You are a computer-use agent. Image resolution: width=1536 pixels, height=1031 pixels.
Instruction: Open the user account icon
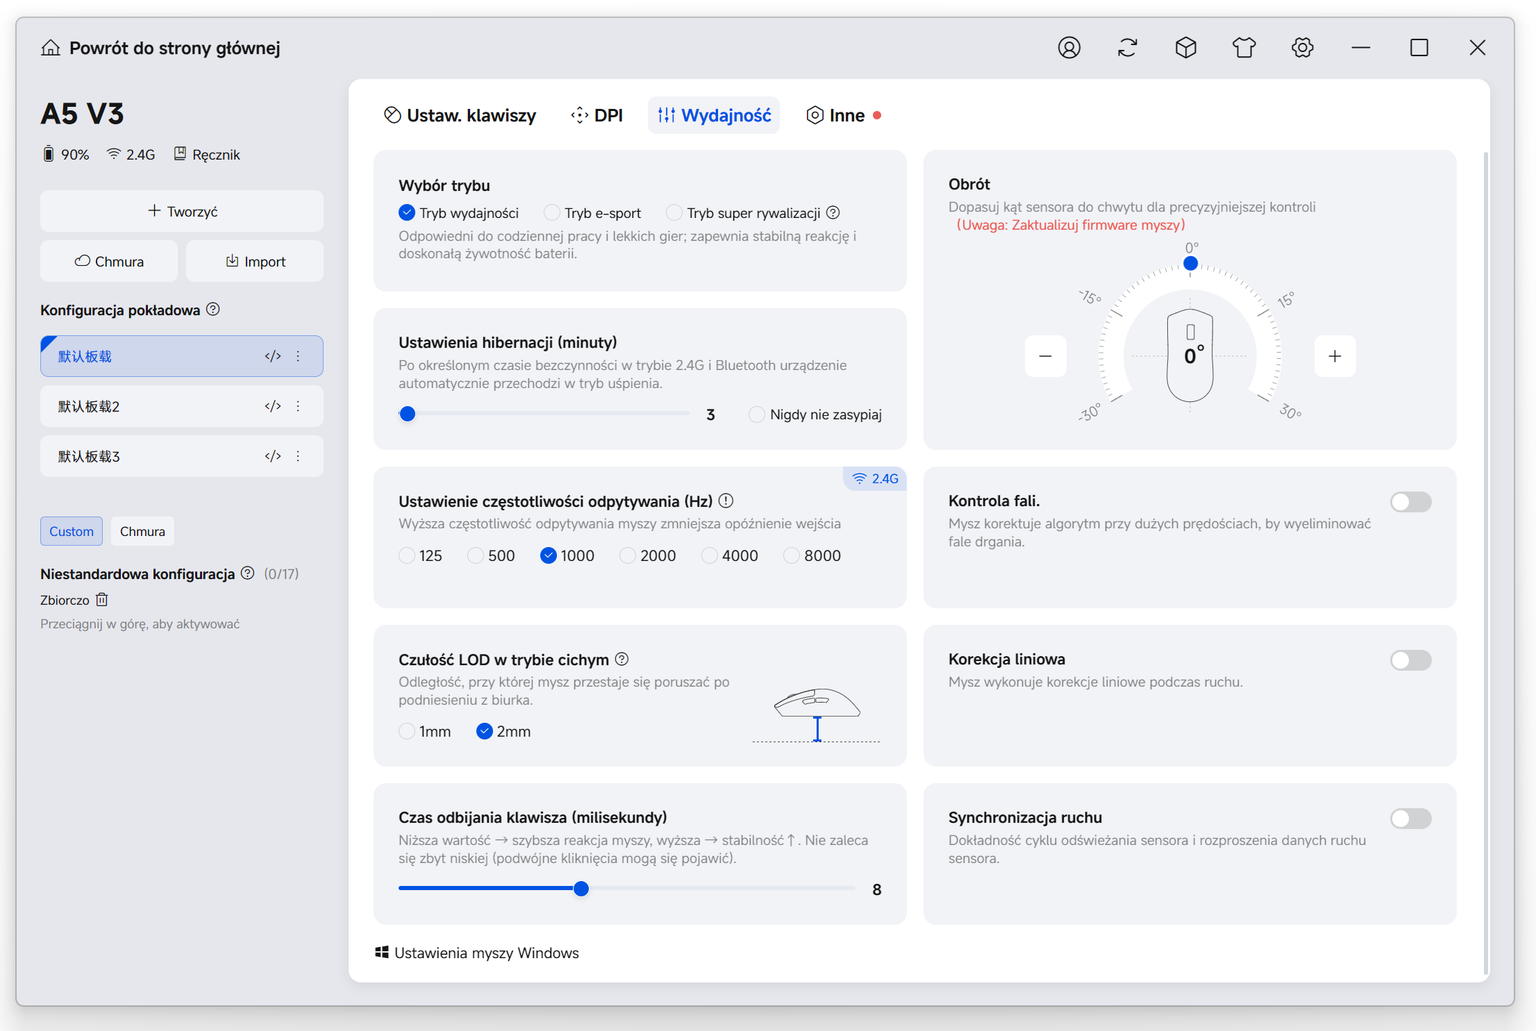pyautogui.click(x=1069, y=47)
